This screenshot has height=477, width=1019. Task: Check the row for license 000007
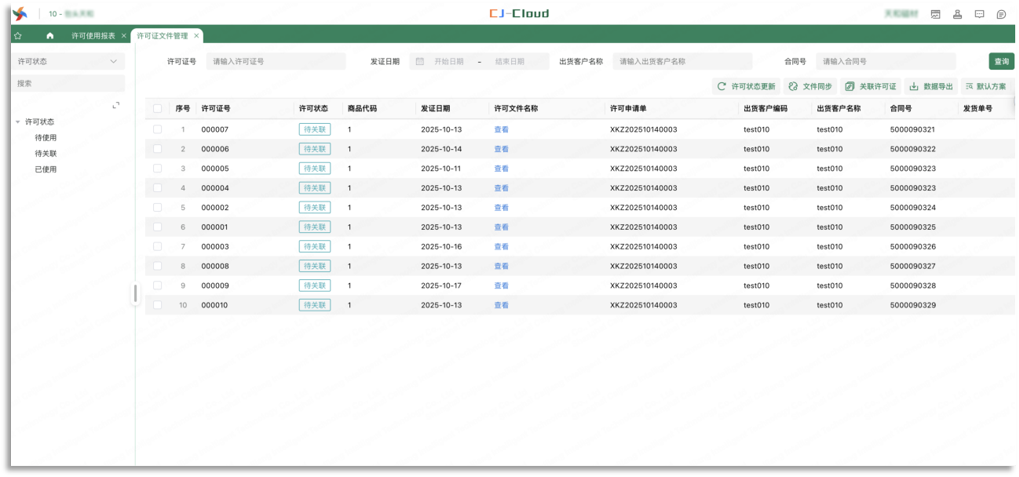(157, 129)
